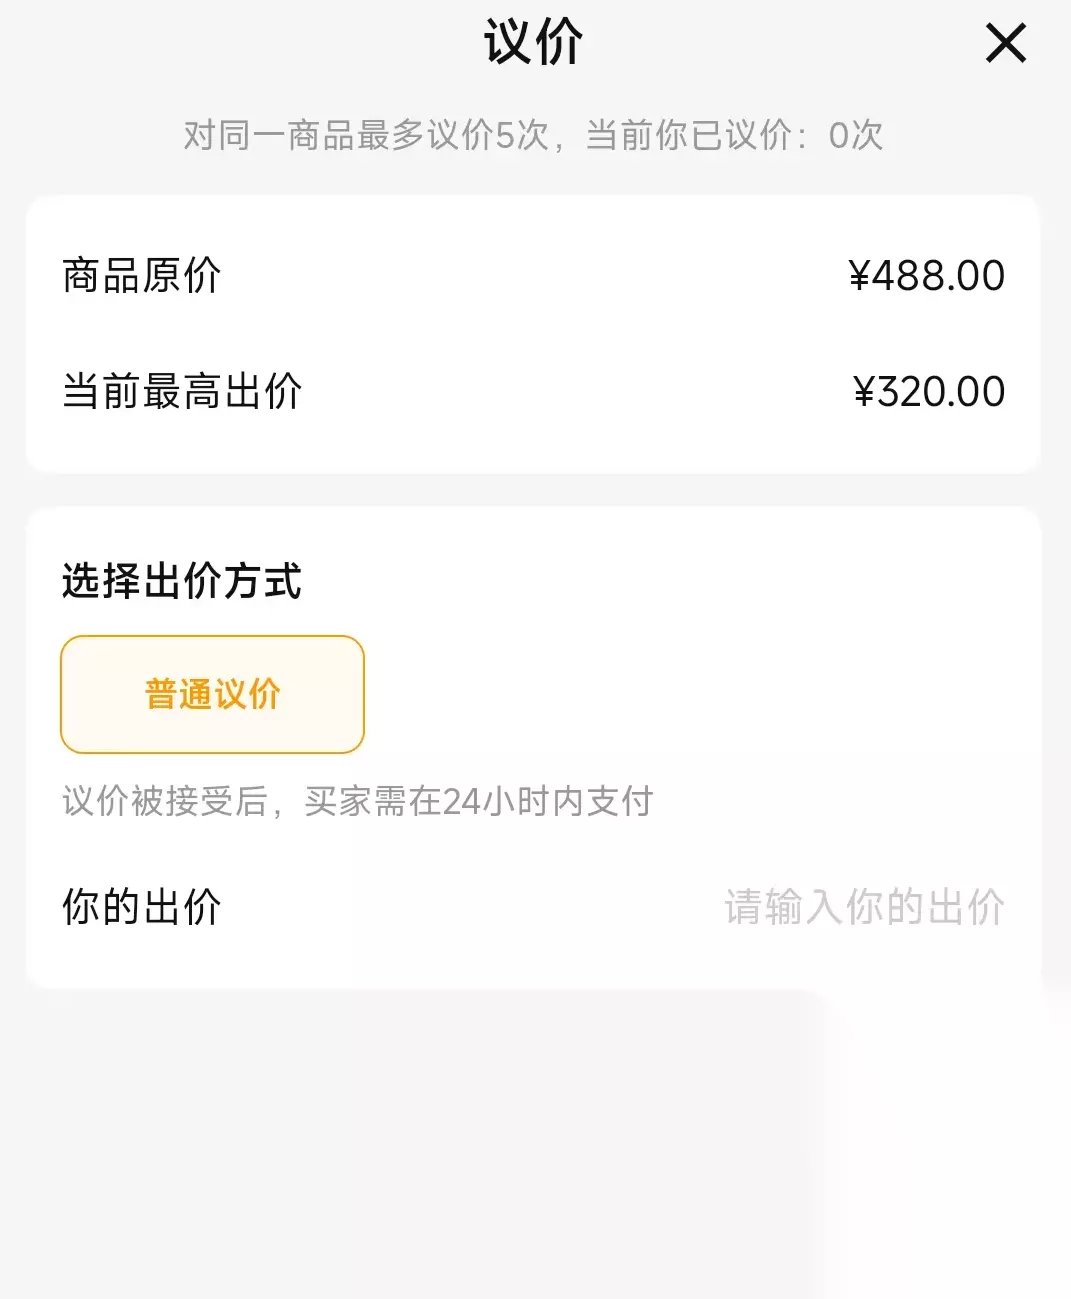1071x1299 pixels.
Task: Focus the 请输入你的出价 input field
Action: coord(864,907)
